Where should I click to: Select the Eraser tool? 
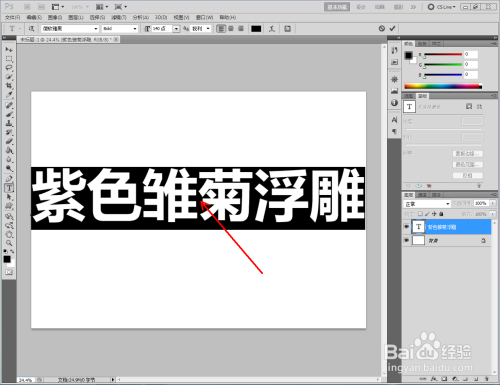(x=9, y=141)
